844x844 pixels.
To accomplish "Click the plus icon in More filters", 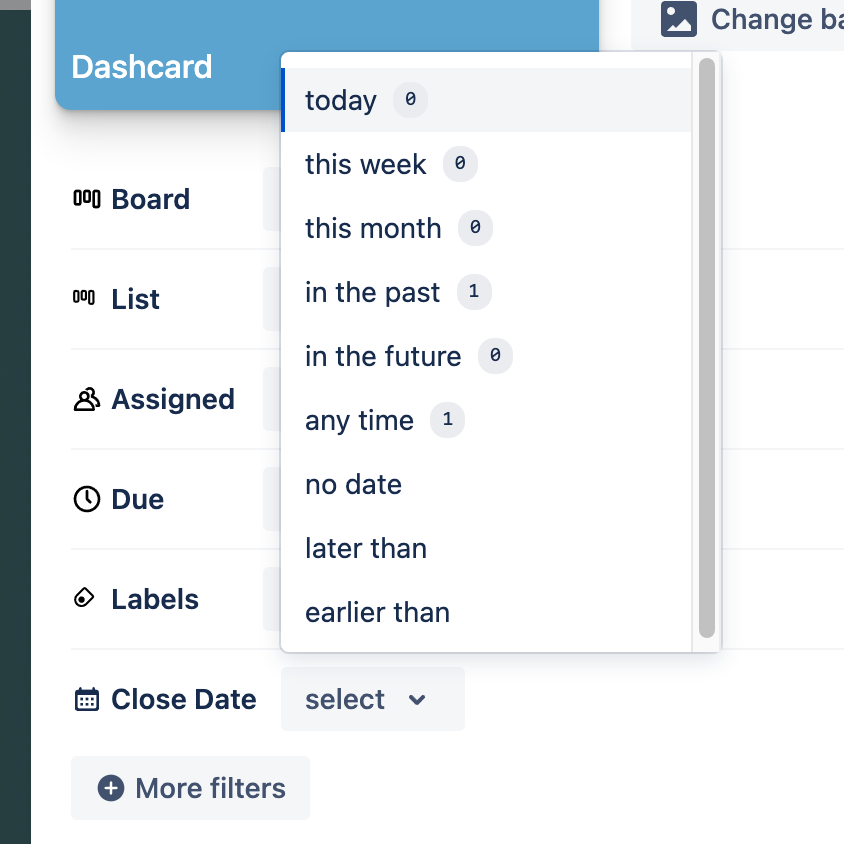I will [x=111, y=788].
